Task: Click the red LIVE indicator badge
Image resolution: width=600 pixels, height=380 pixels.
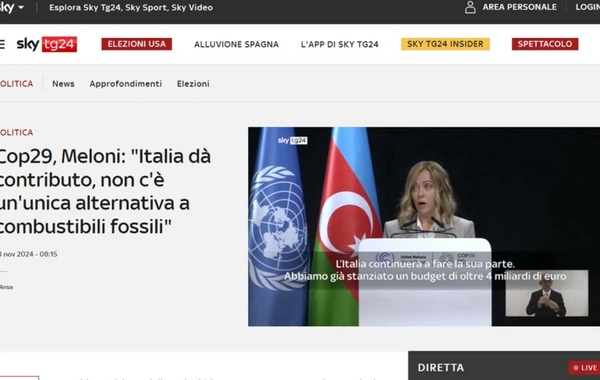Action: [584, 368]
